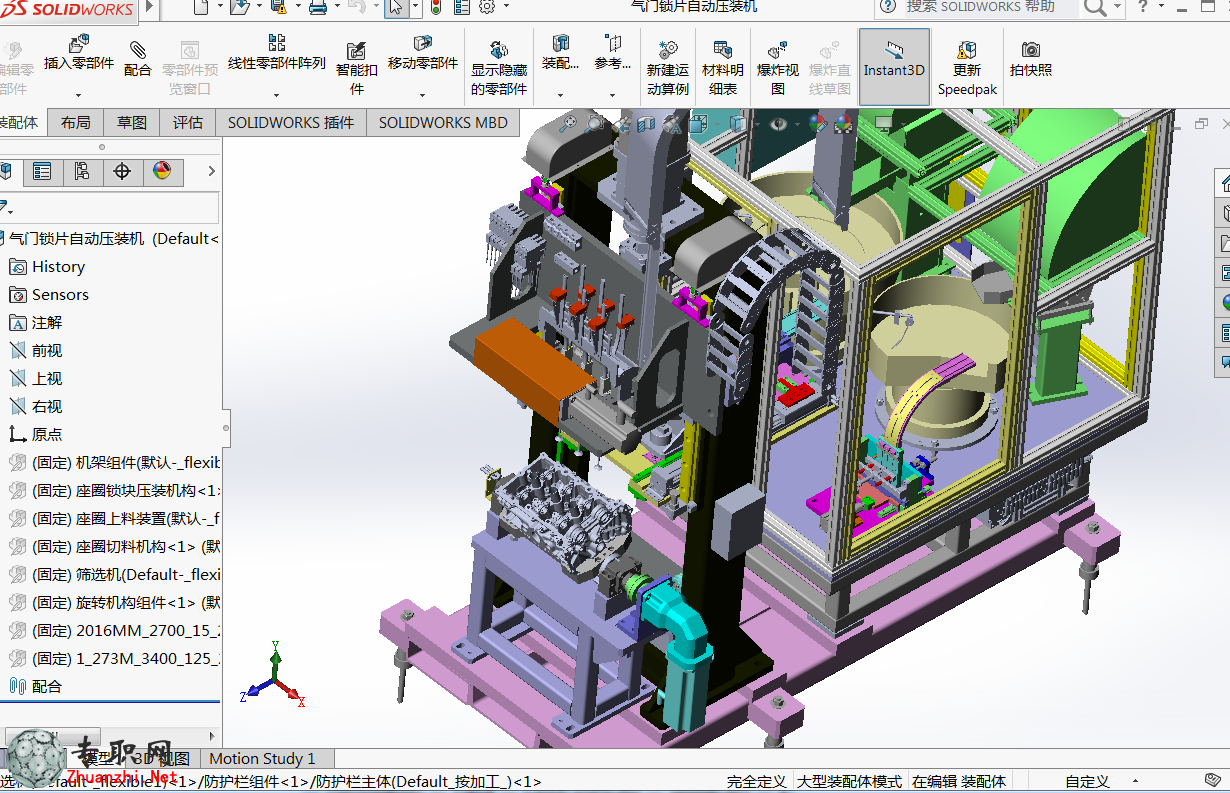The width and height of the screenshot is (1230, 793).
Task: Click the New document icon in title toolbar
Action: tap(201, 8)
